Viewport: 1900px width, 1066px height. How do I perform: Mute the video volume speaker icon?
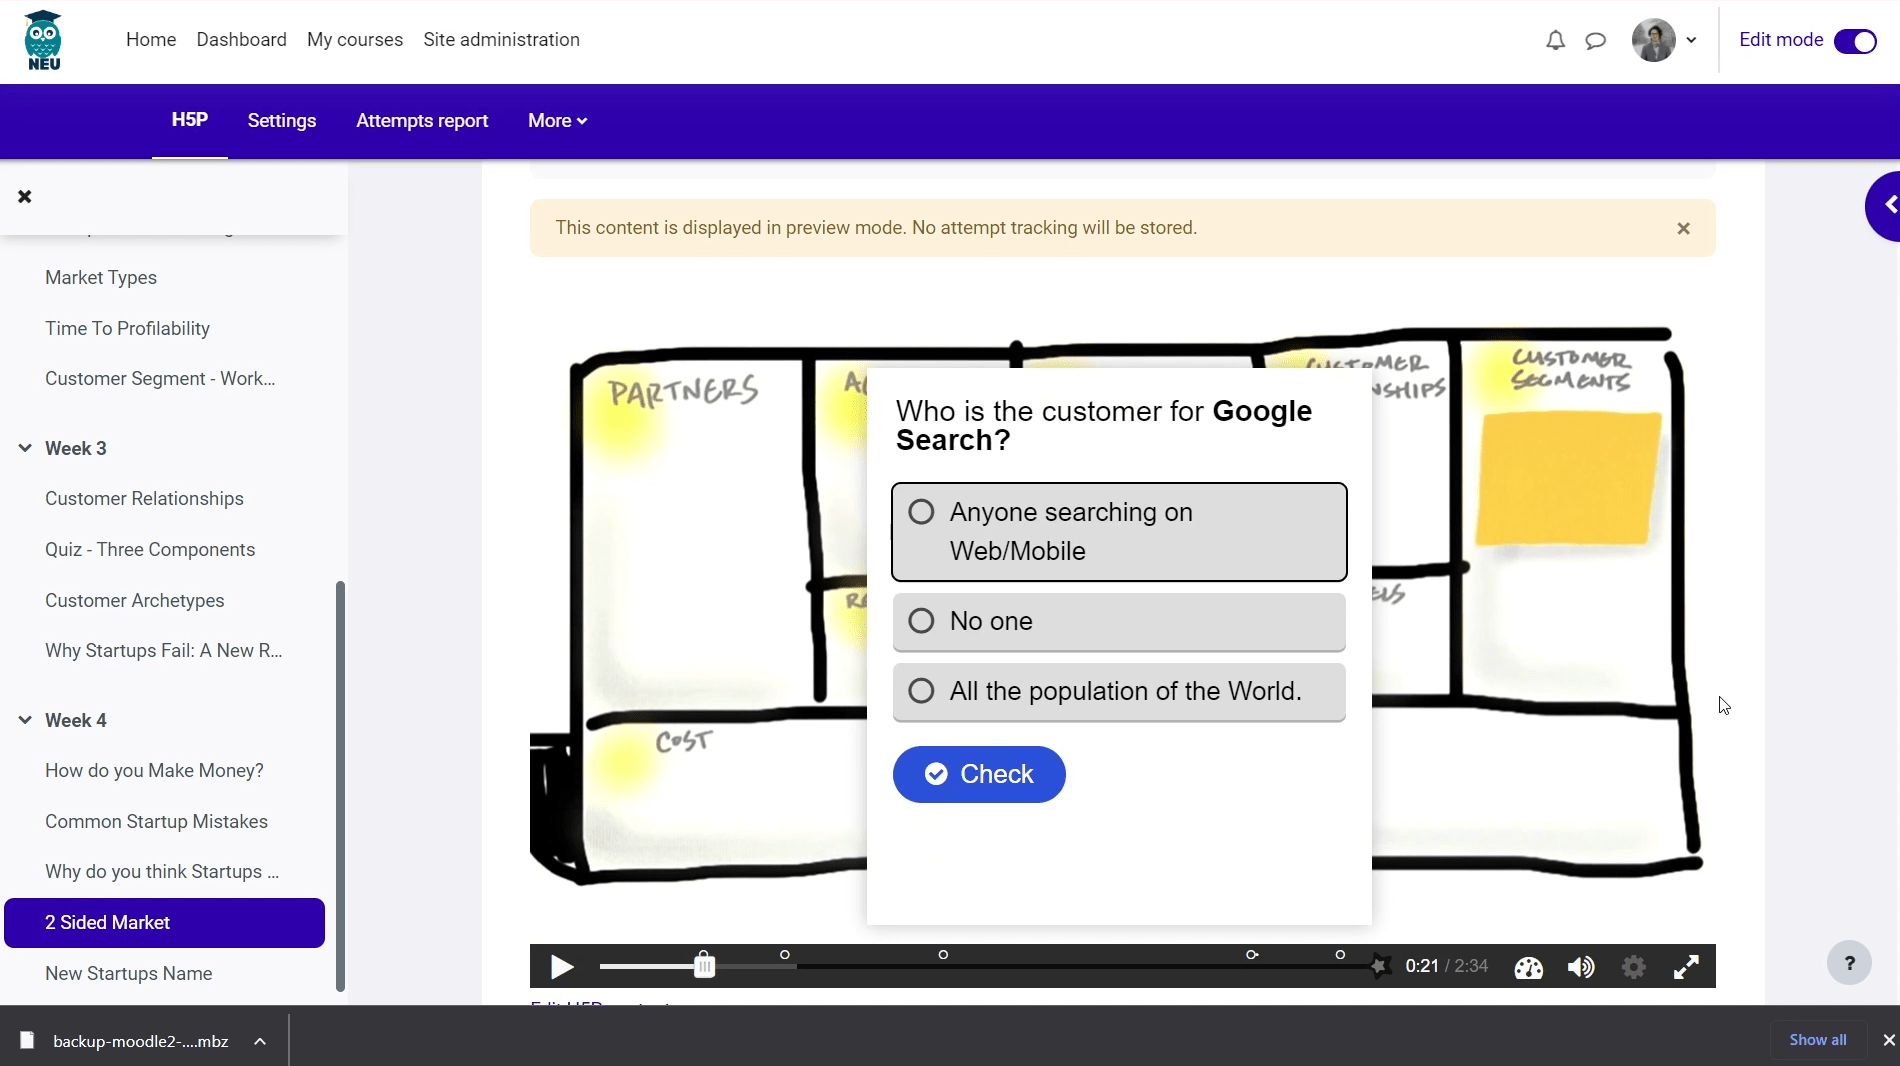(1581, 967)
